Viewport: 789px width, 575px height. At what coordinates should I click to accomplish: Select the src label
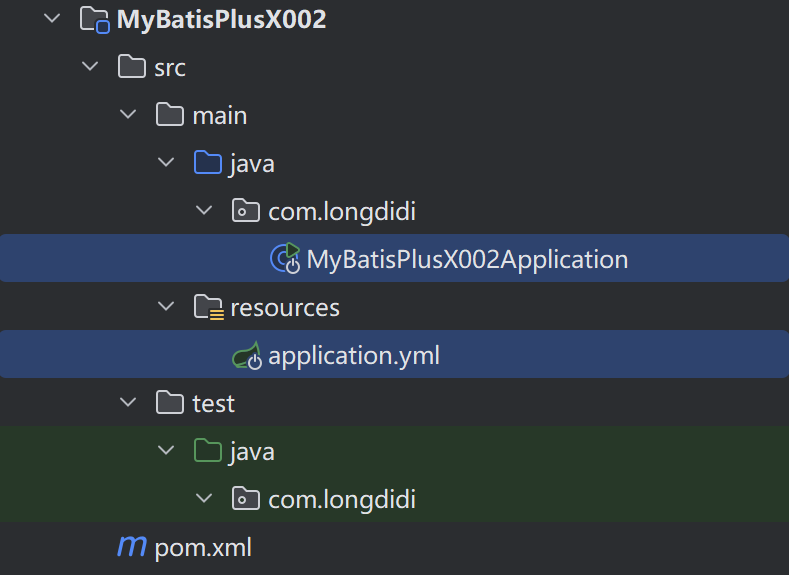pos(170,68)
